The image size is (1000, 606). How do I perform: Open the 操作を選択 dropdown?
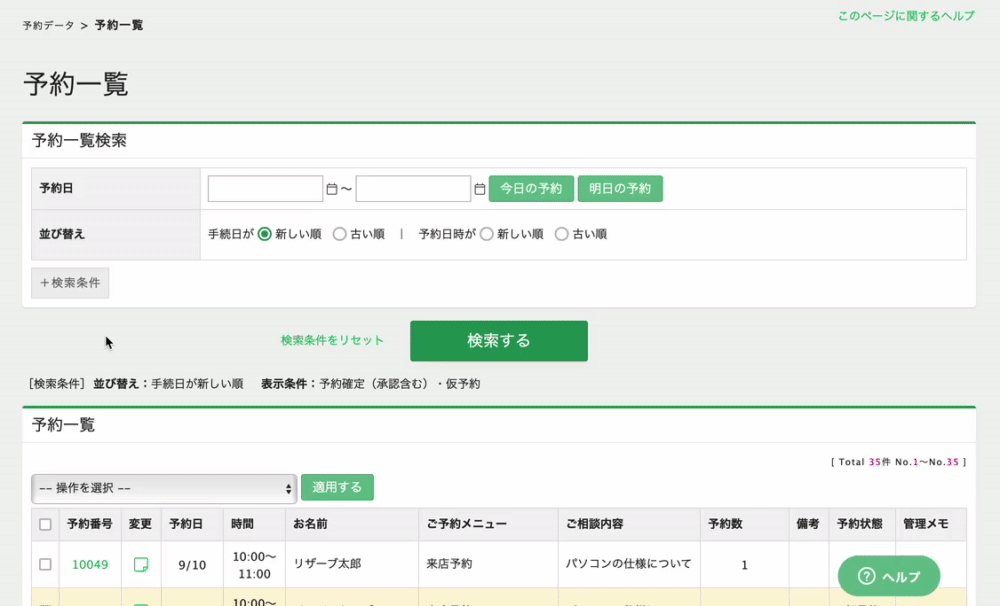point(164,488)
